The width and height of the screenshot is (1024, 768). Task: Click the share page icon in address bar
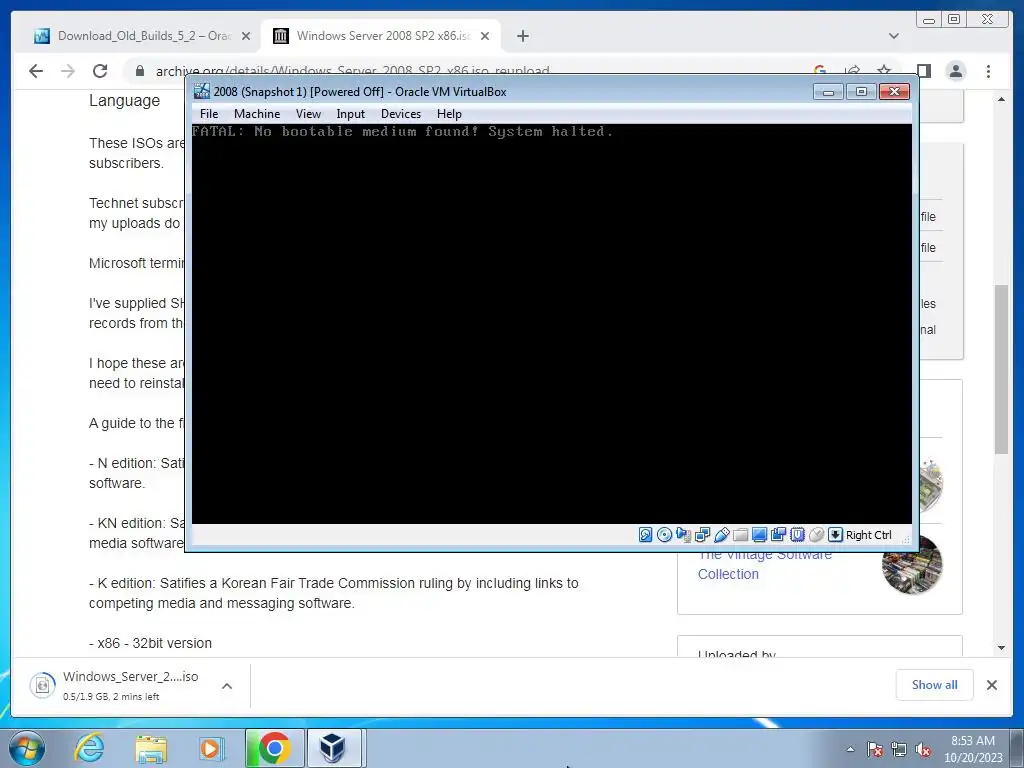(x=852, y=71)
